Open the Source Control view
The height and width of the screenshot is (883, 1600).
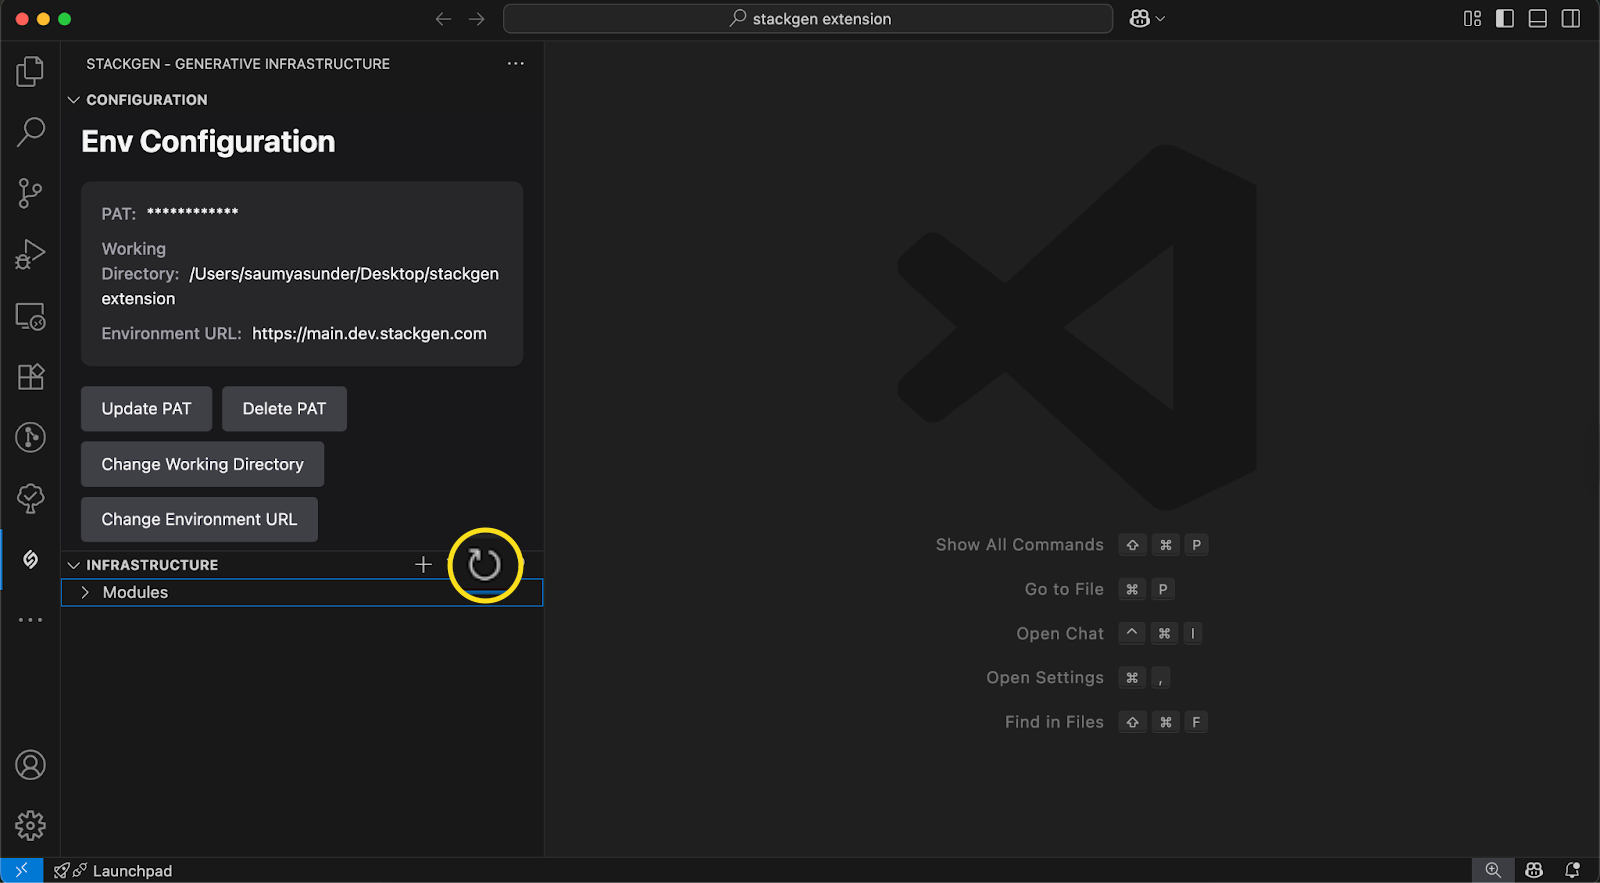click(x=30, y=193)
